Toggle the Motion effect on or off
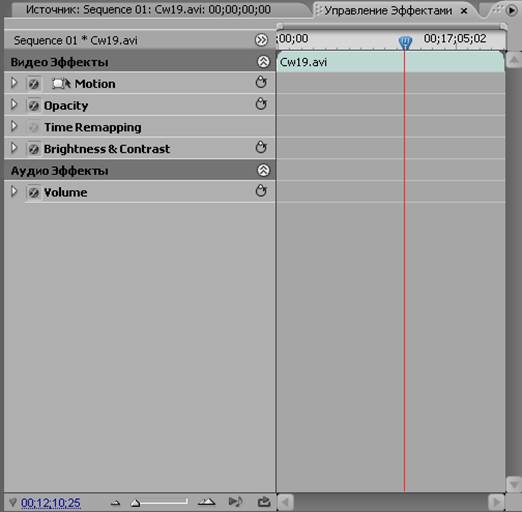This screenshot has height=512, width=522. (x=33, y=84)
